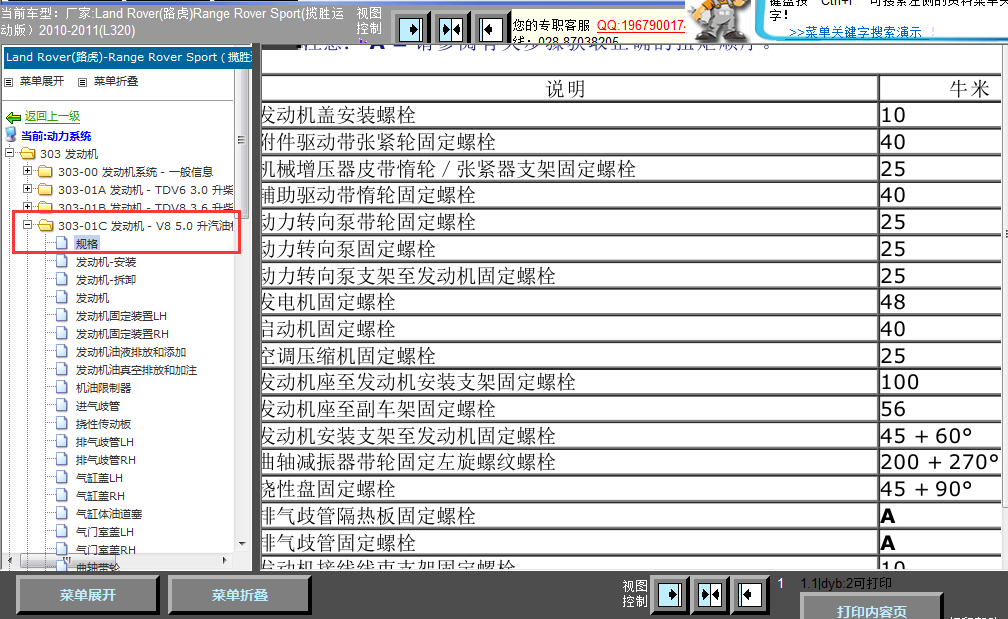This screenshot has height=619, width=1008.
Task: Select the 规格 tree item
Action: (x=87, y=244)
